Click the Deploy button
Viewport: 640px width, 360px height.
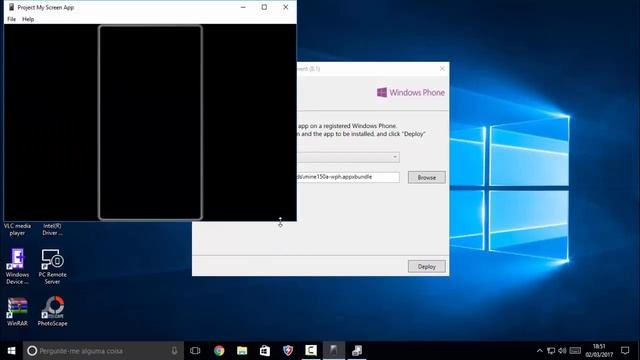tap(427, 267)
